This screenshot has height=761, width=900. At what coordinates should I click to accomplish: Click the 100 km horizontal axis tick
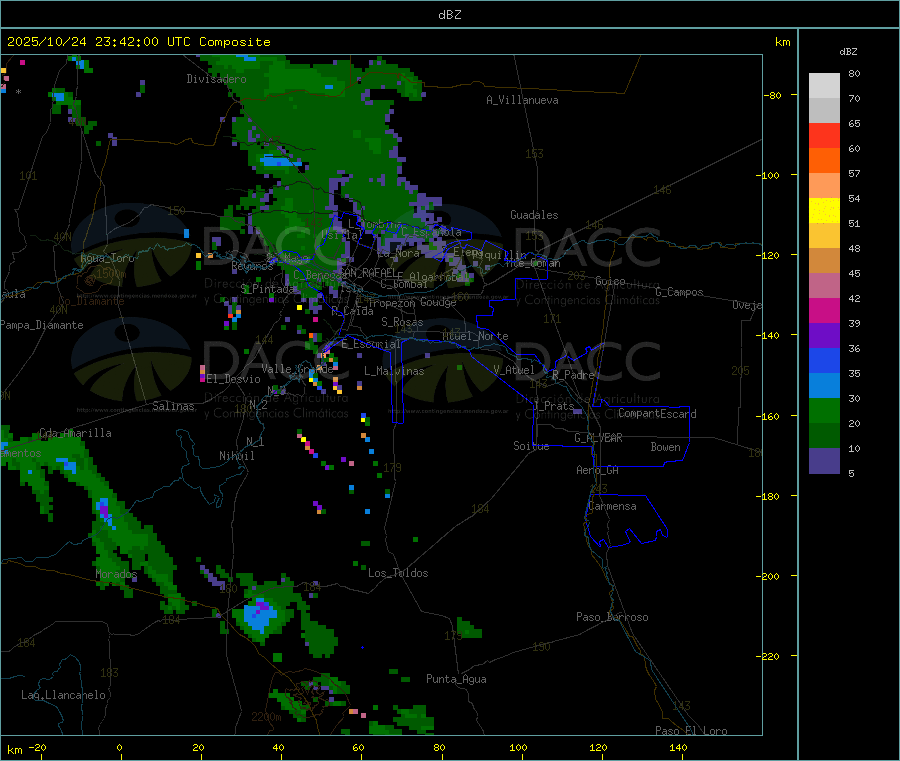[x=518, y=748]
